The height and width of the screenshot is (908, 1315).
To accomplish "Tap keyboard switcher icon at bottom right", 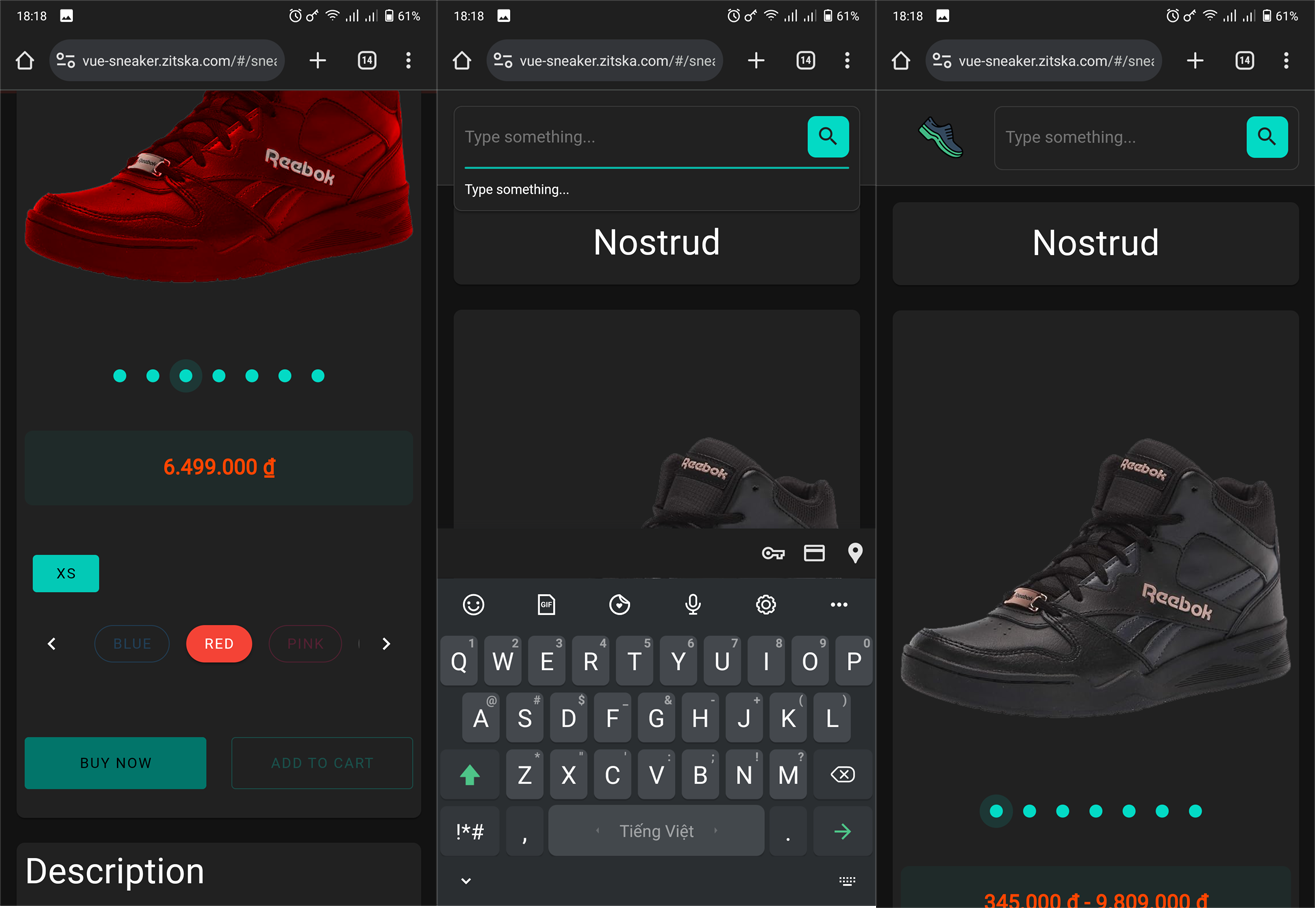I will (847, 881).
